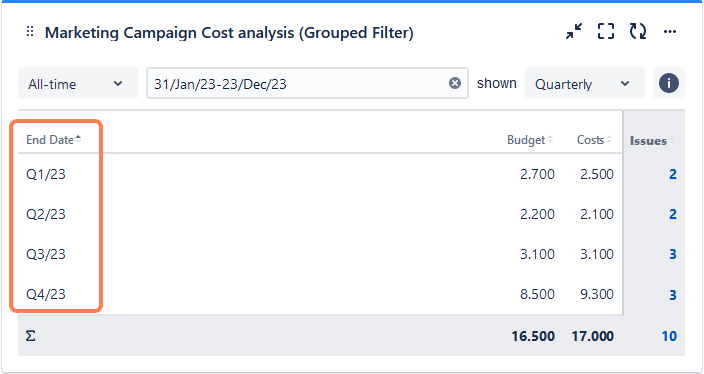704x374 pixels.
Task: Open total issues count 10
Action: click(669, 336)
